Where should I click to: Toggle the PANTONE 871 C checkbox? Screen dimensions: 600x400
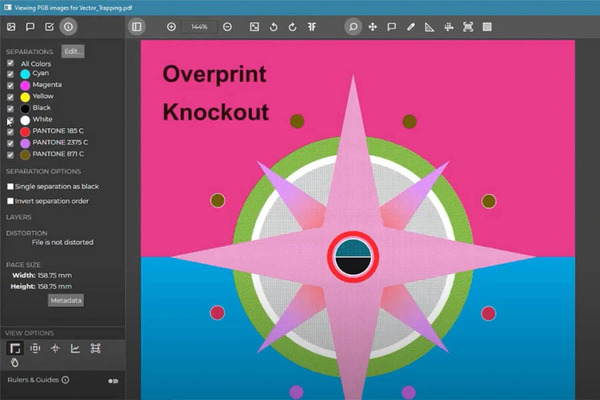10,155
